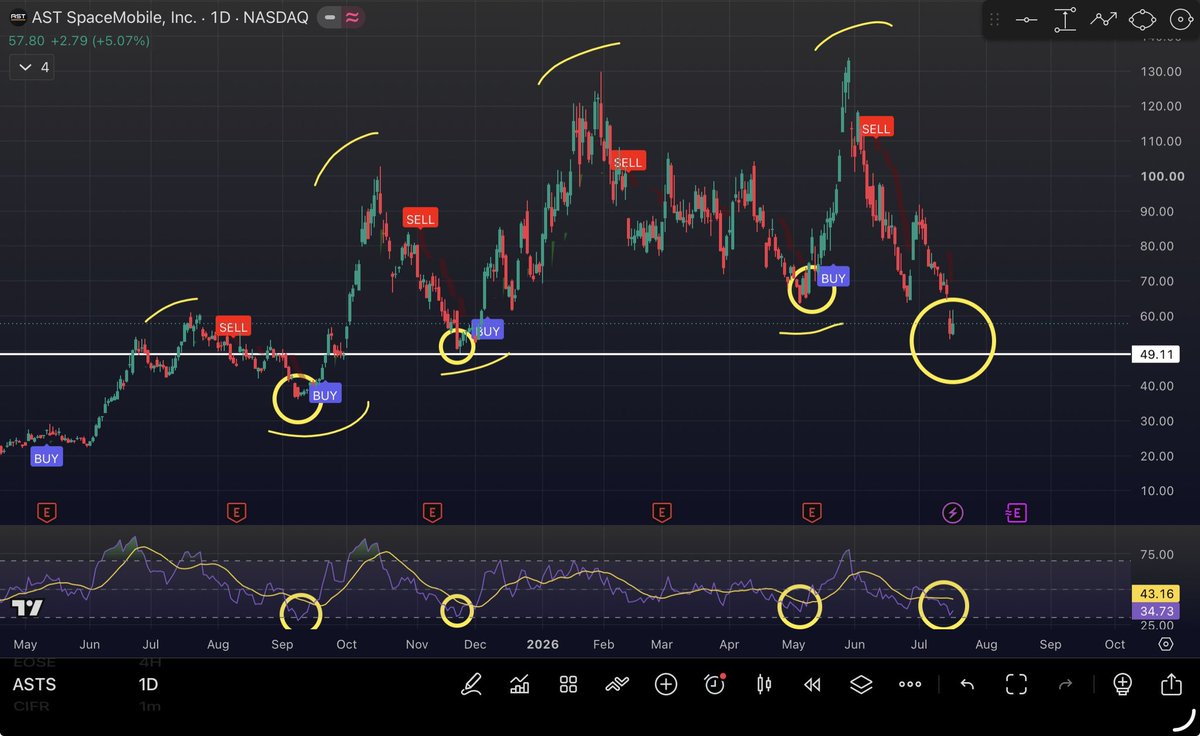Tap the TradingView logo on chart
The height and width of the screenshot is (736, 1200).
tap(27, 607)
